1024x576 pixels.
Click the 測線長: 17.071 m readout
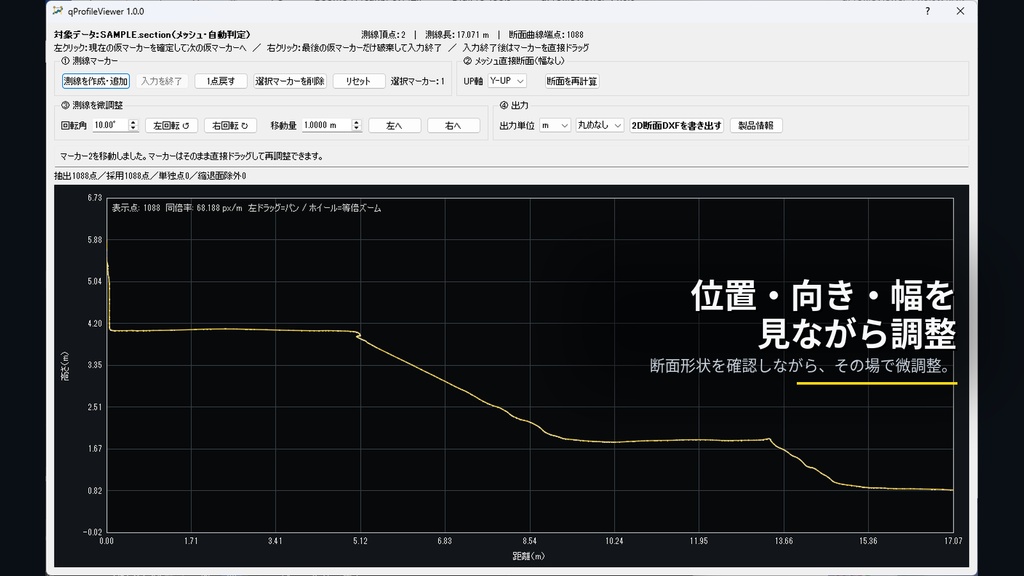pos(457,35)
